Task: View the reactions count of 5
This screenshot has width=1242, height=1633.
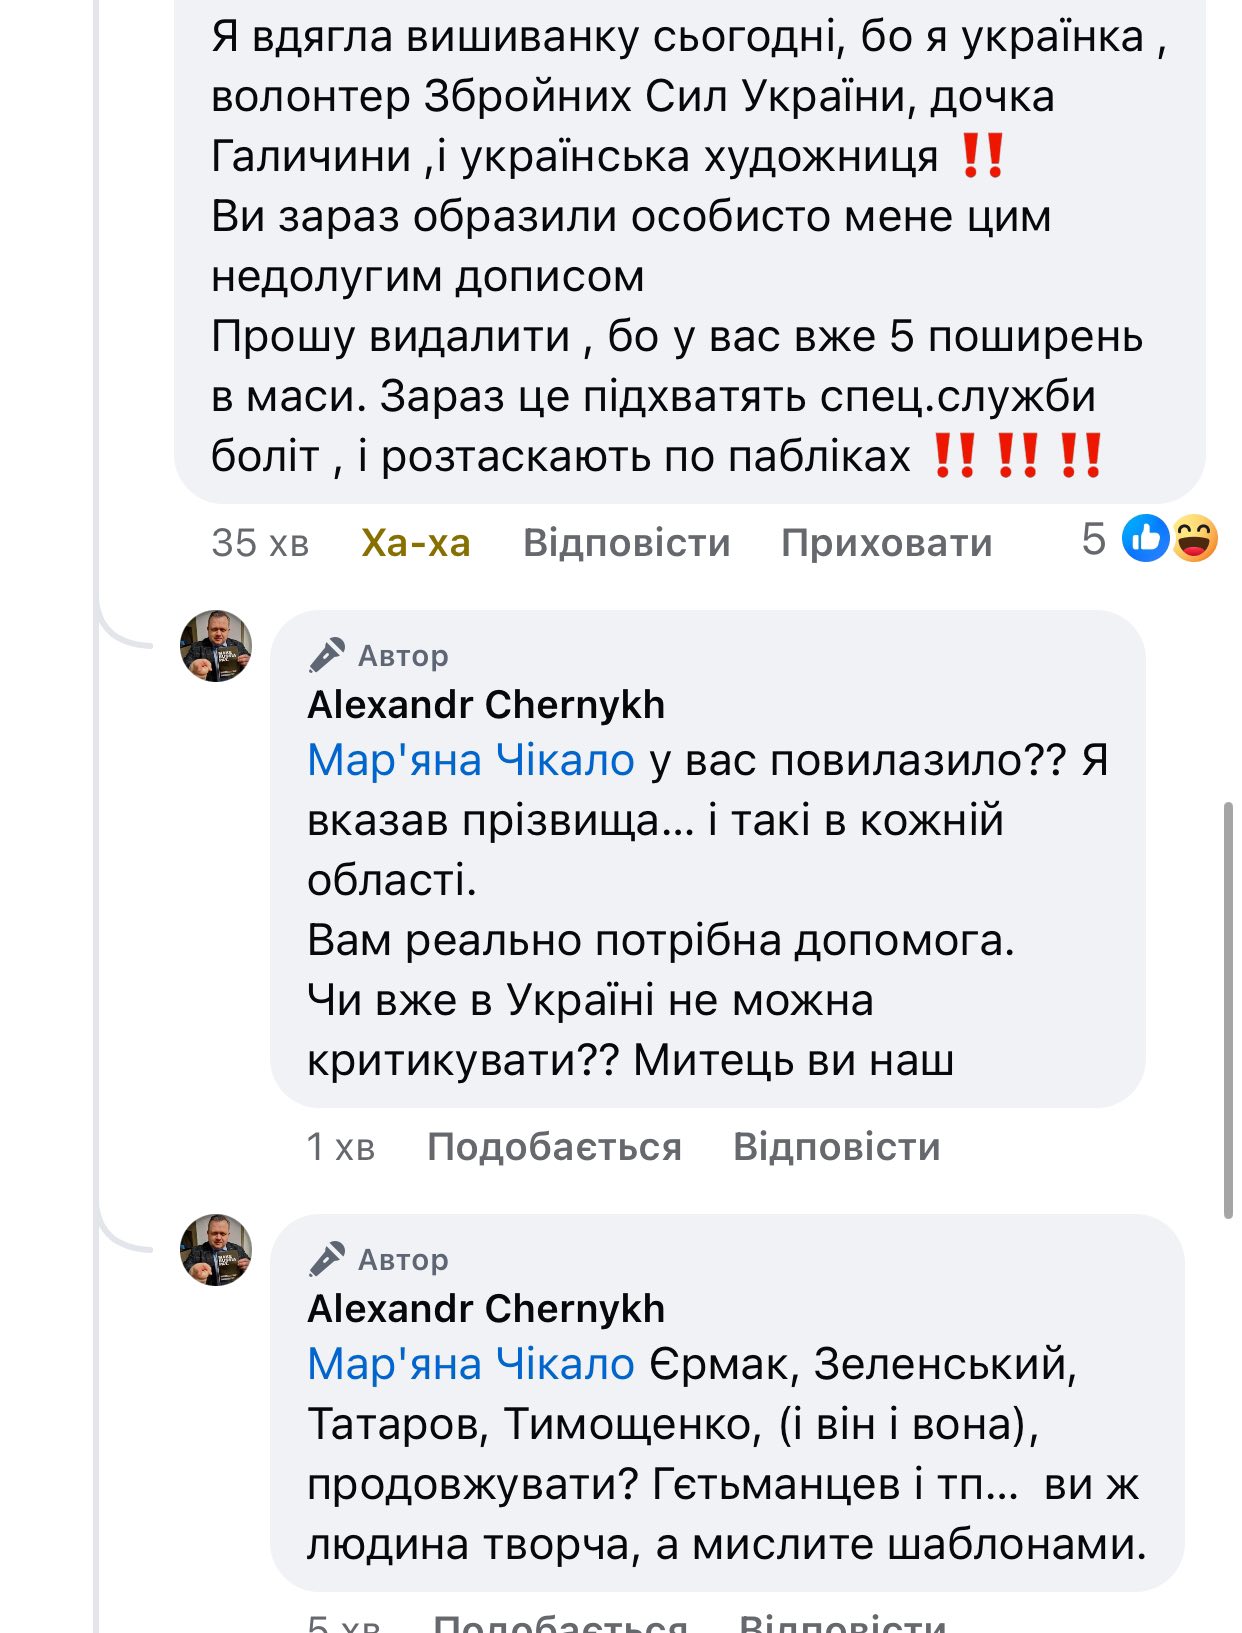Action: pos(1094,539)
